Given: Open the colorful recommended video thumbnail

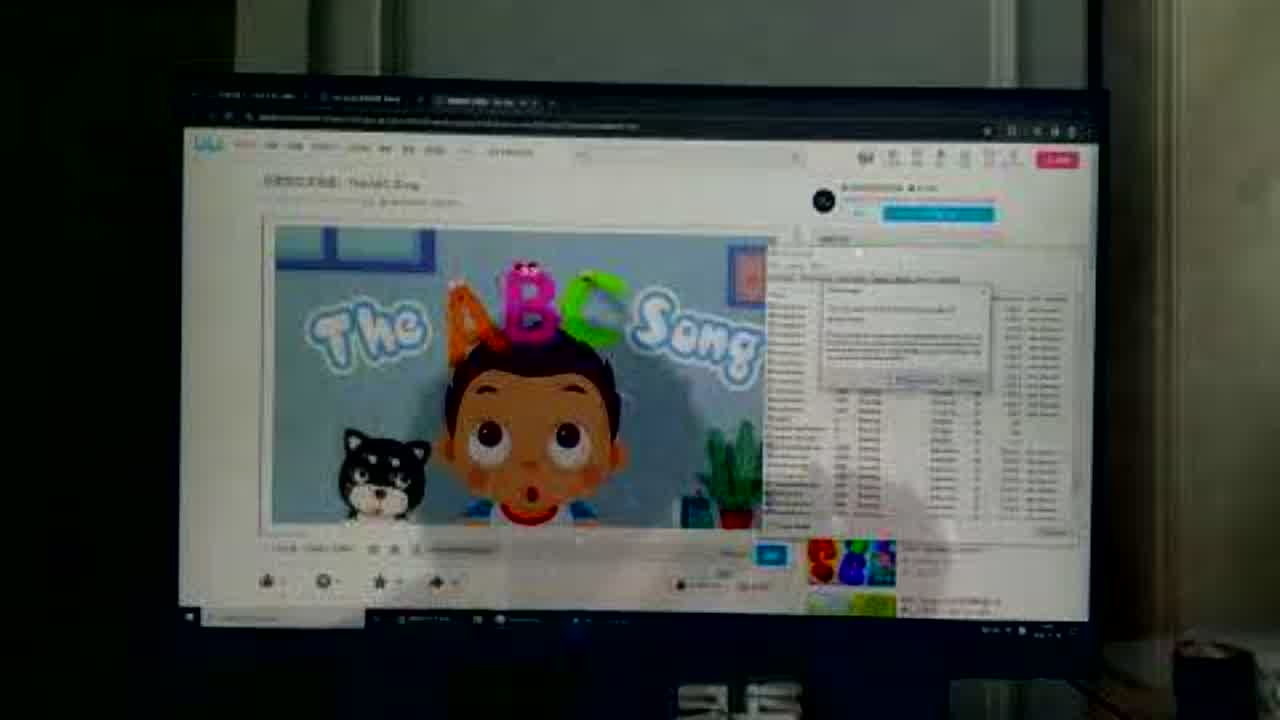Looking at the screenshot, I should click(x=851, y=562).
